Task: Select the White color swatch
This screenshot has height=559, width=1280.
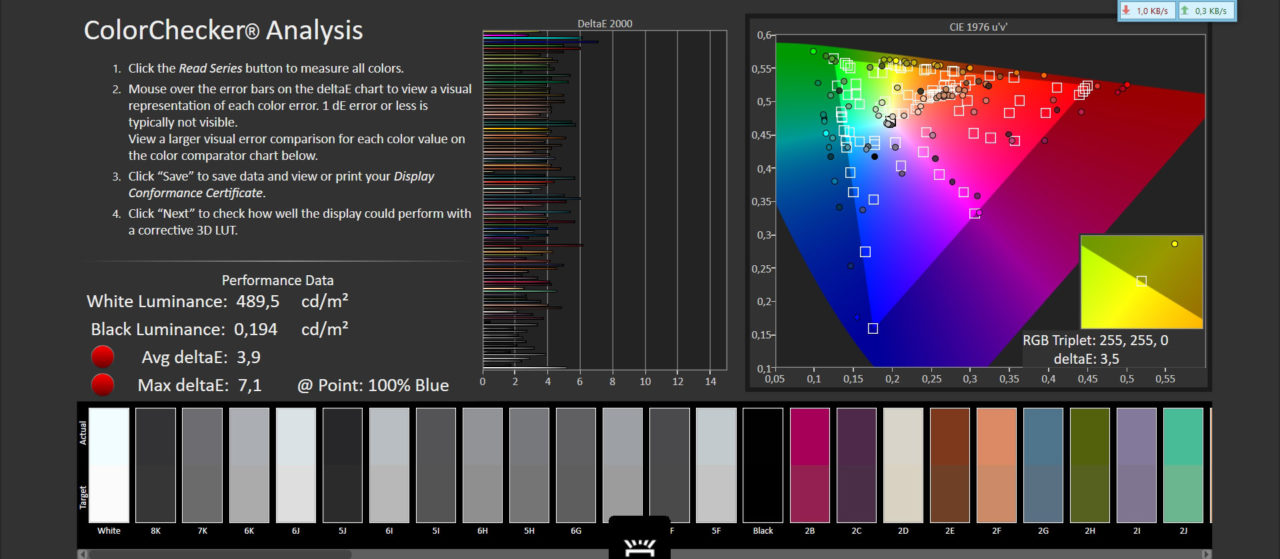Action: [x=108, y=465]
